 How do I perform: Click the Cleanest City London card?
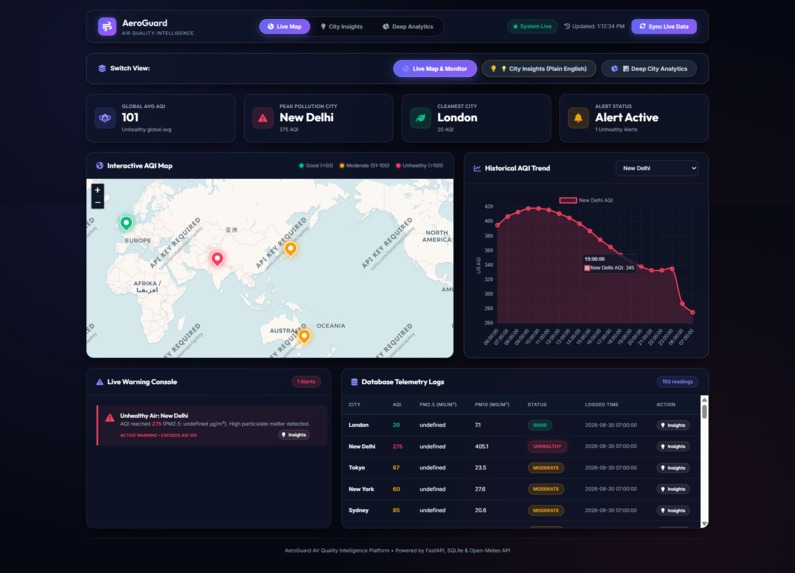[476, 118]
